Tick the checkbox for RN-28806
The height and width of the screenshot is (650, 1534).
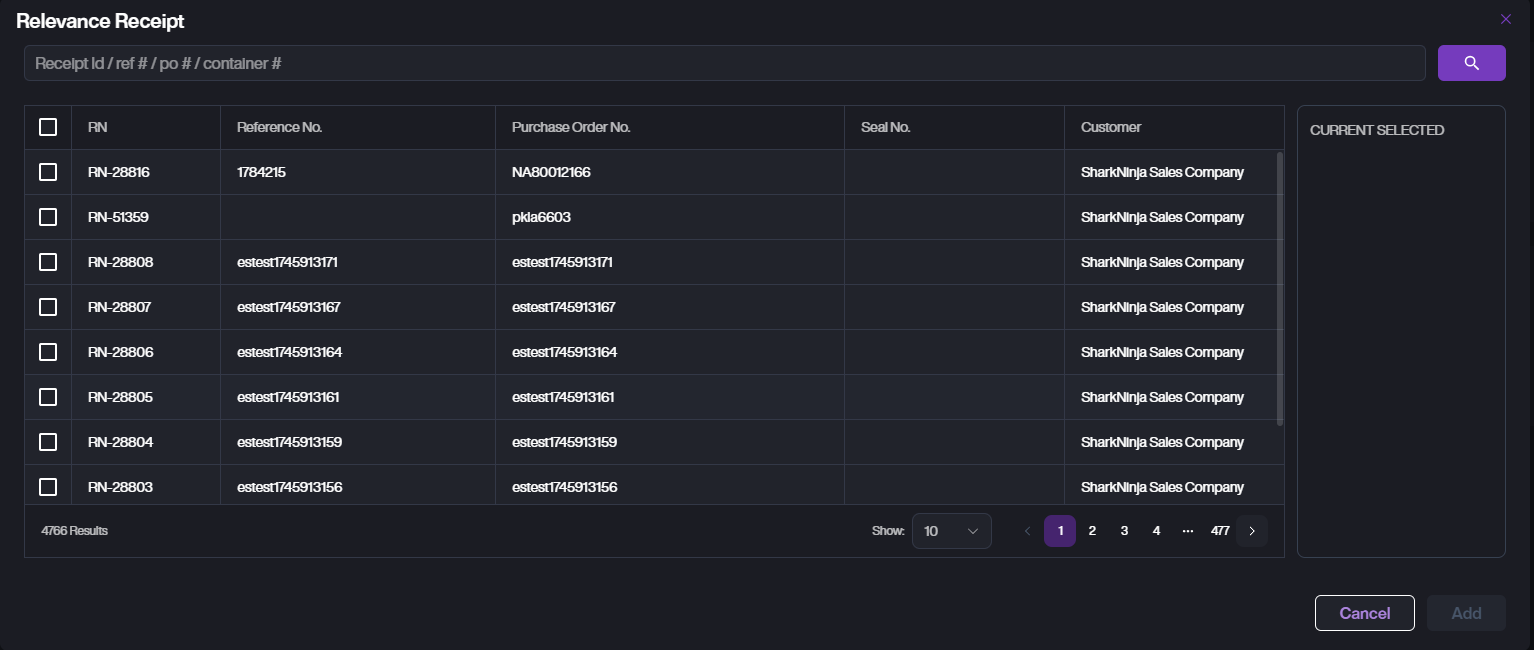point(48,352)
